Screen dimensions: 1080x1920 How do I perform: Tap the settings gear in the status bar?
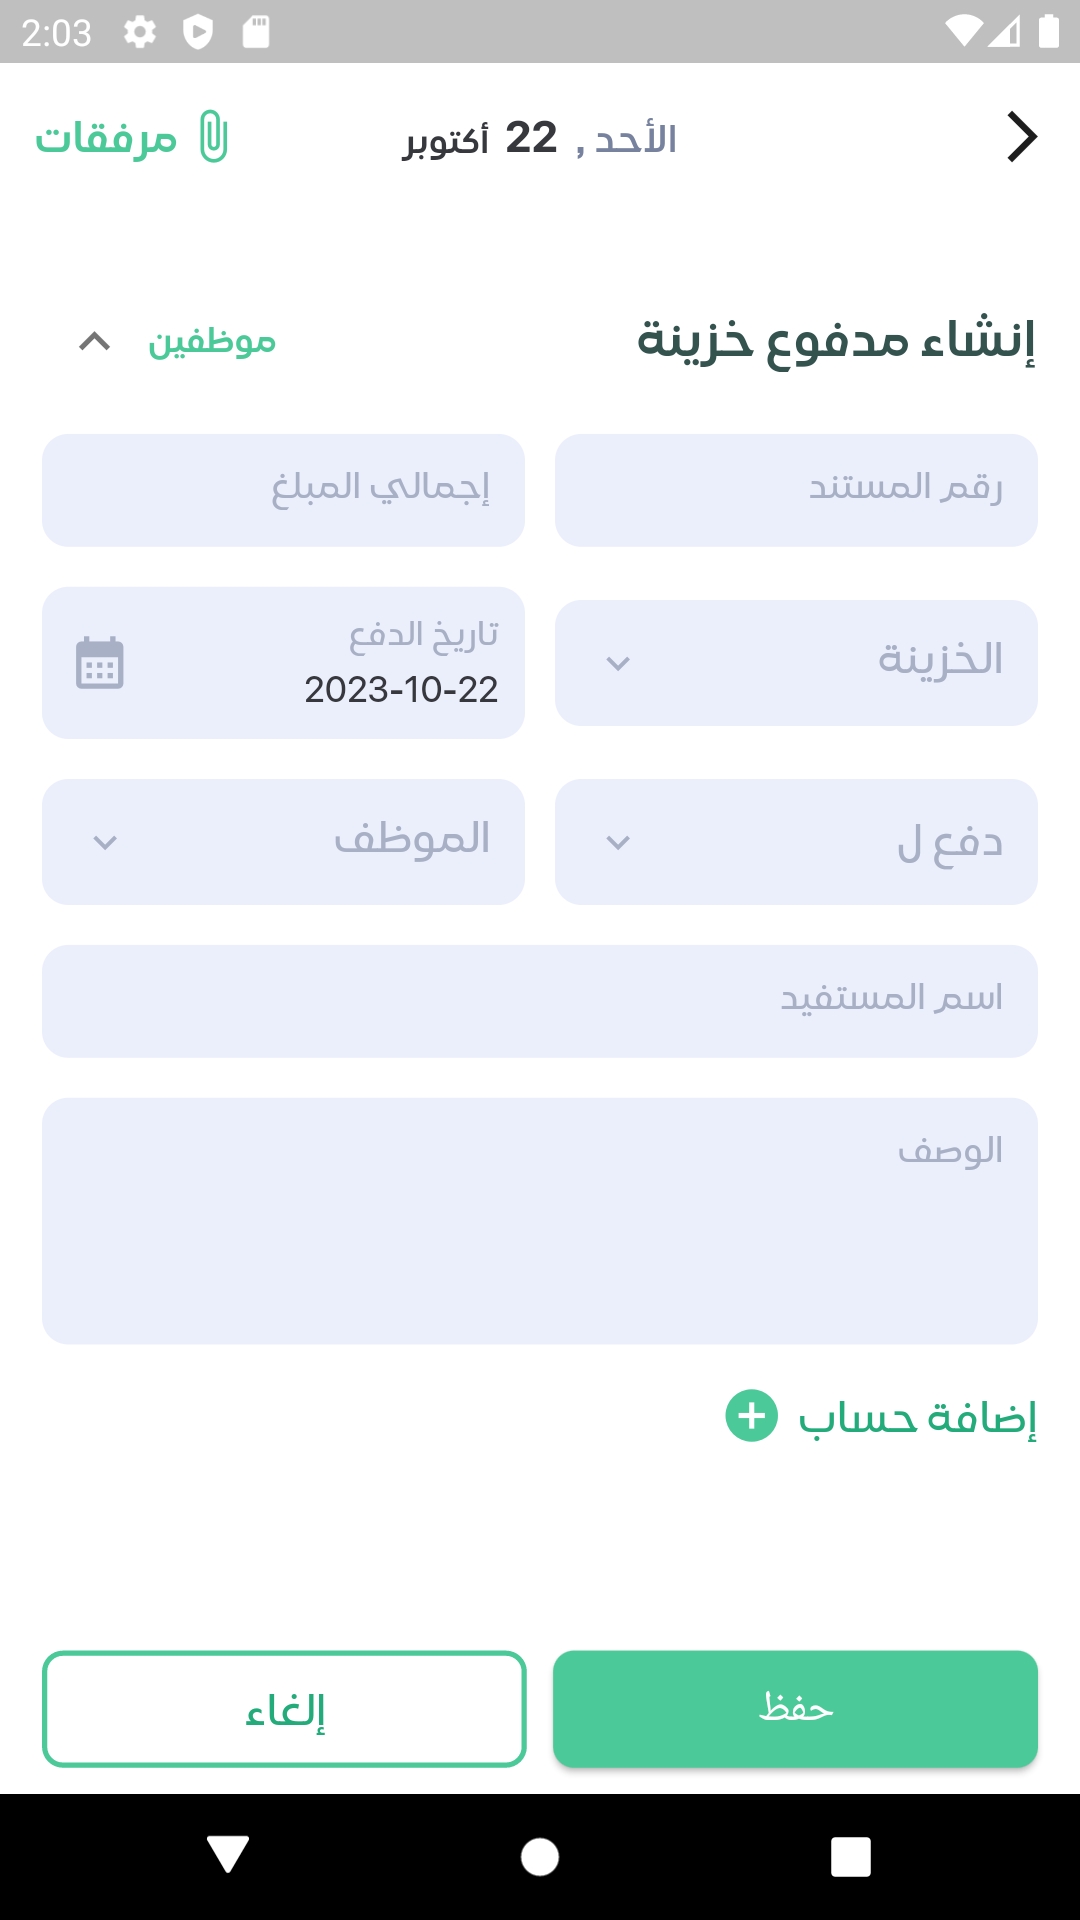pyautogui.click(x=140, y=32)
